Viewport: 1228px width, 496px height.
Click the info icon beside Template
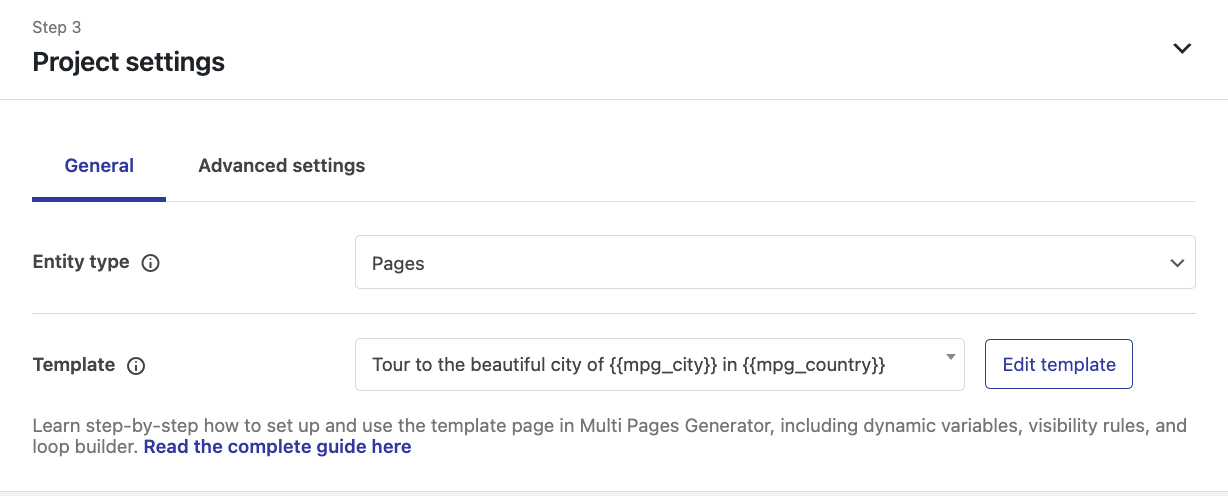click(x=137, y=366)
